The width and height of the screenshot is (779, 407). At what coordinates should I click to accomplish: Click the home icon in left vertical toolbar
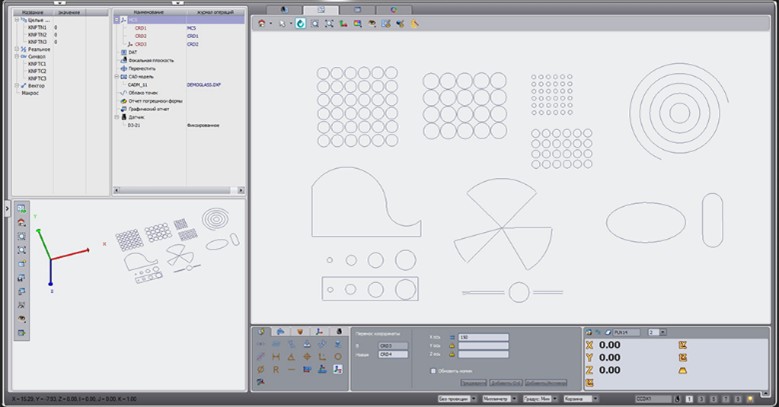[22, 223]
